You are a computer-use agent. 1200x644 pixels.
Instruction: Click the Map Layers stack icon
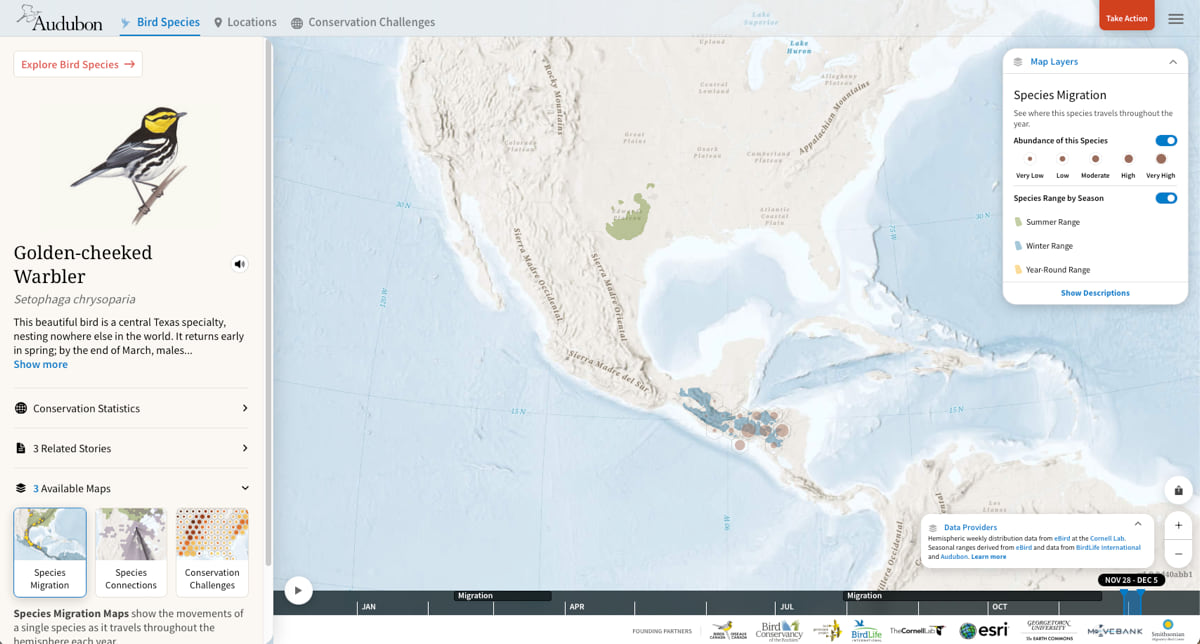click(x=1018, y=62)
